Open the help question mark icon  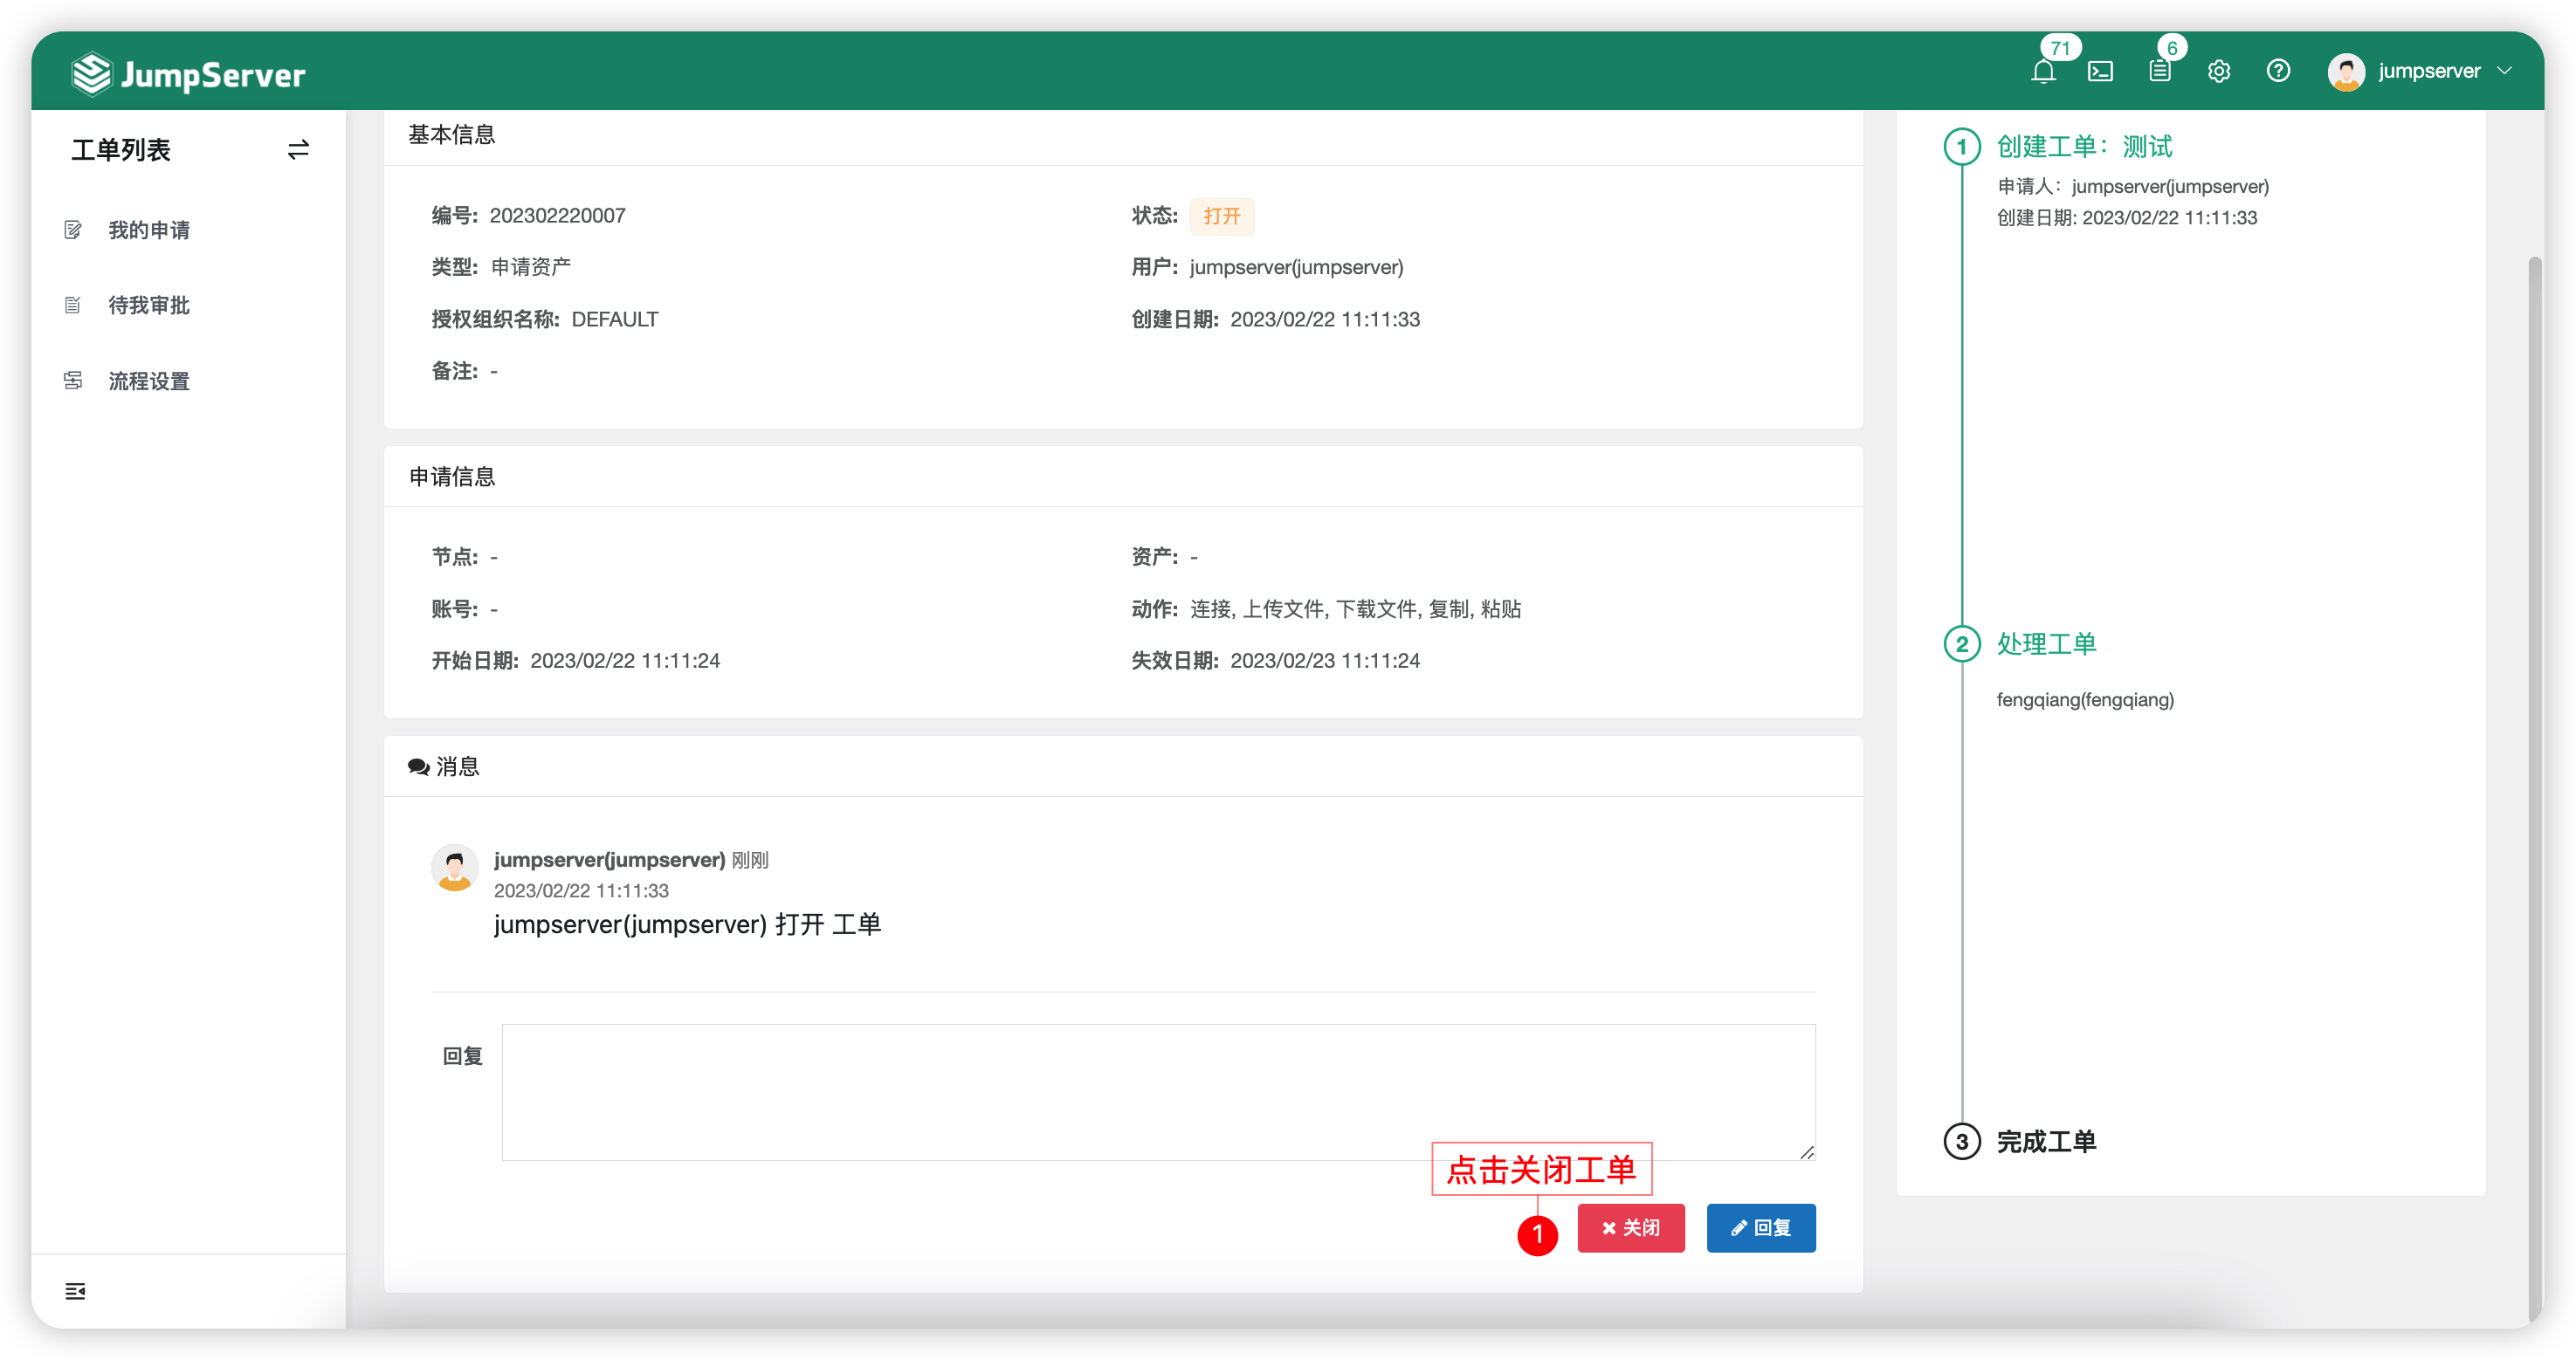pyautogui.click(x=2278, y=71)
